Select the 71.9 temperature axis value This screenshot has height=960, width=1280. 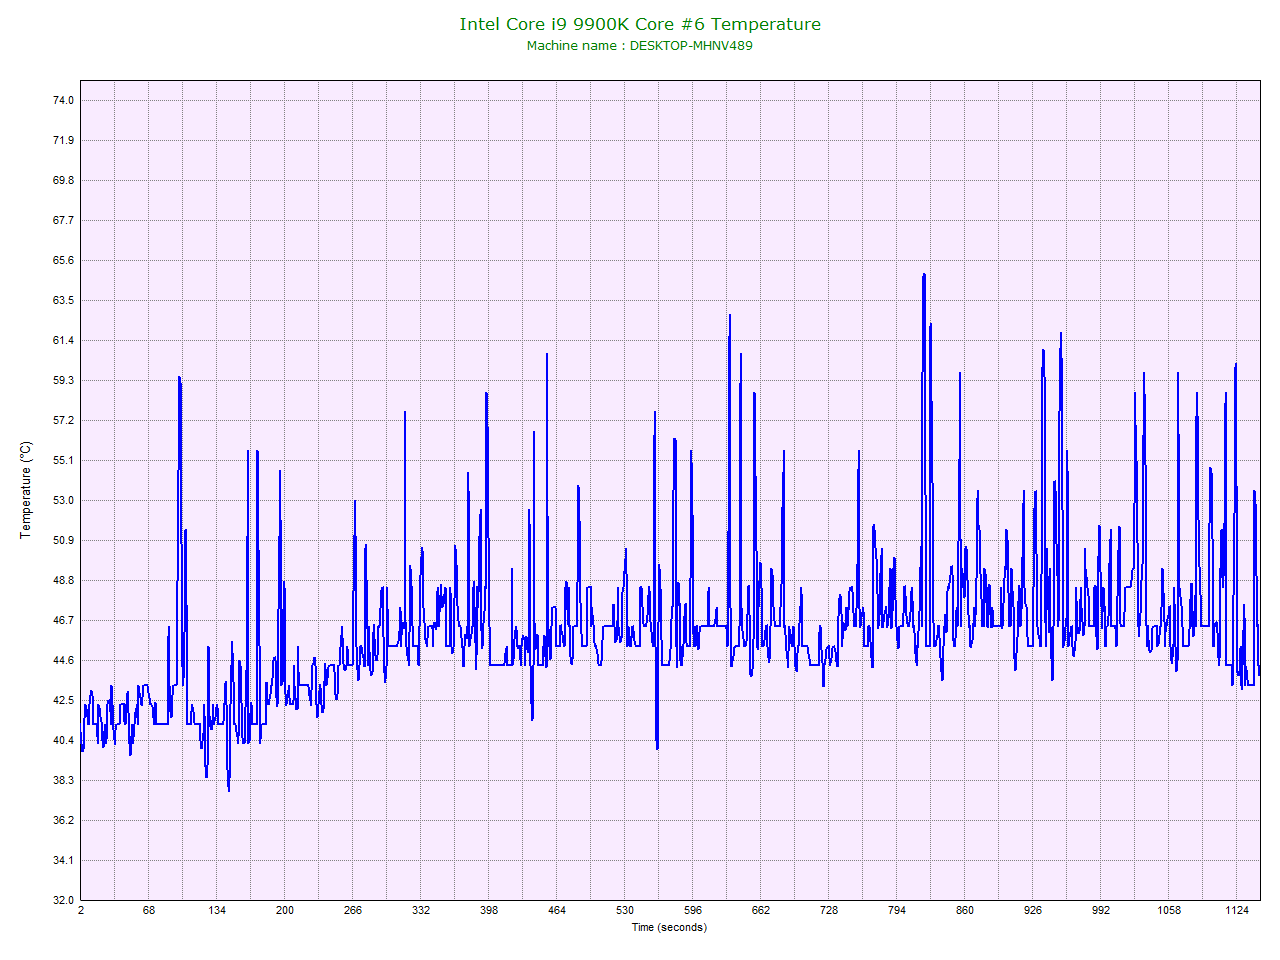[x=63, y=140]
